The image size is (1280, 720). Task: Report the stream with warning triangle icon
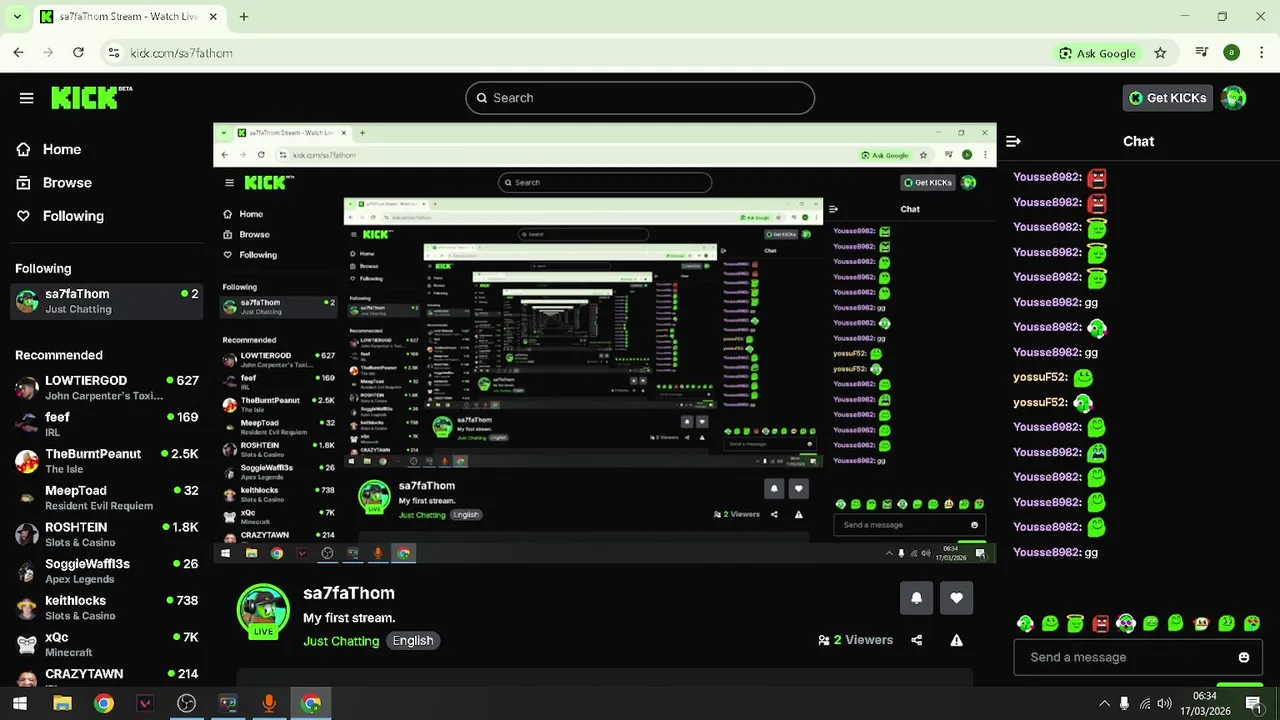tap(956, 640)
